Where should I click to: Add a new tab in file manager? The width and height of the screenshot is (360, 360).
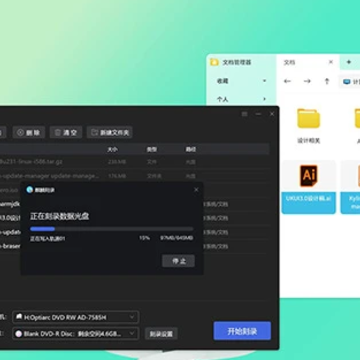tap(349, 62)
